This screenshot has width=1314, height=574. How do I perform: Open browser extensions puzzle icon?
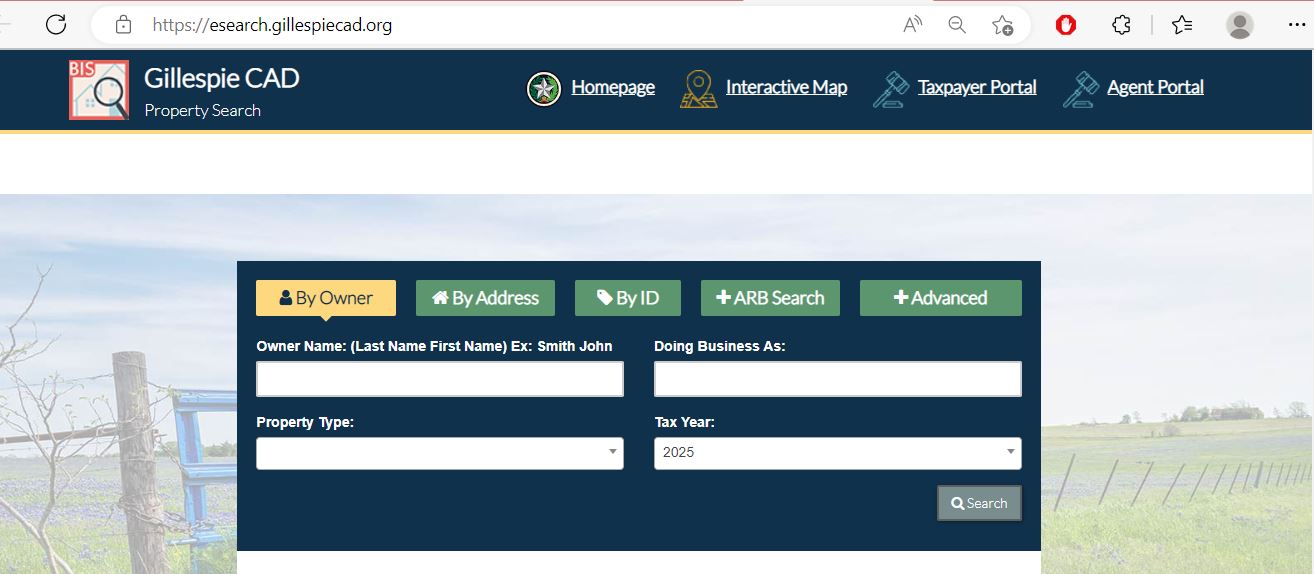coord(1121,25)
